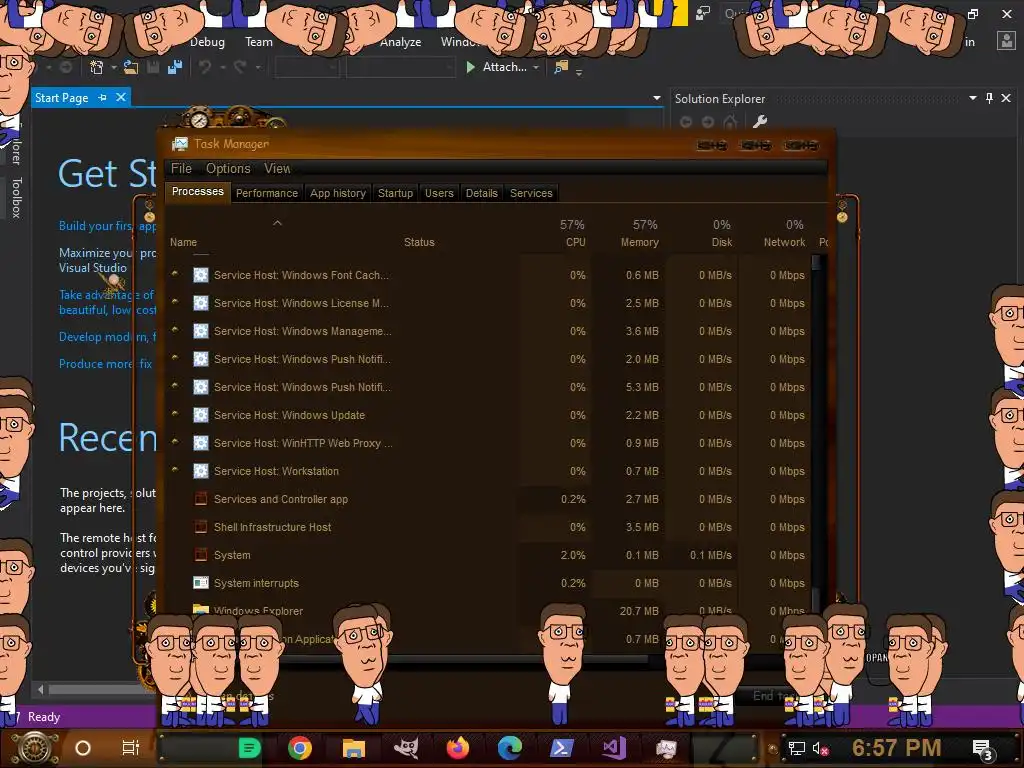Click the Cortana circle icon on taskbar
The image size is (1024, 768).
pos(83,748)
